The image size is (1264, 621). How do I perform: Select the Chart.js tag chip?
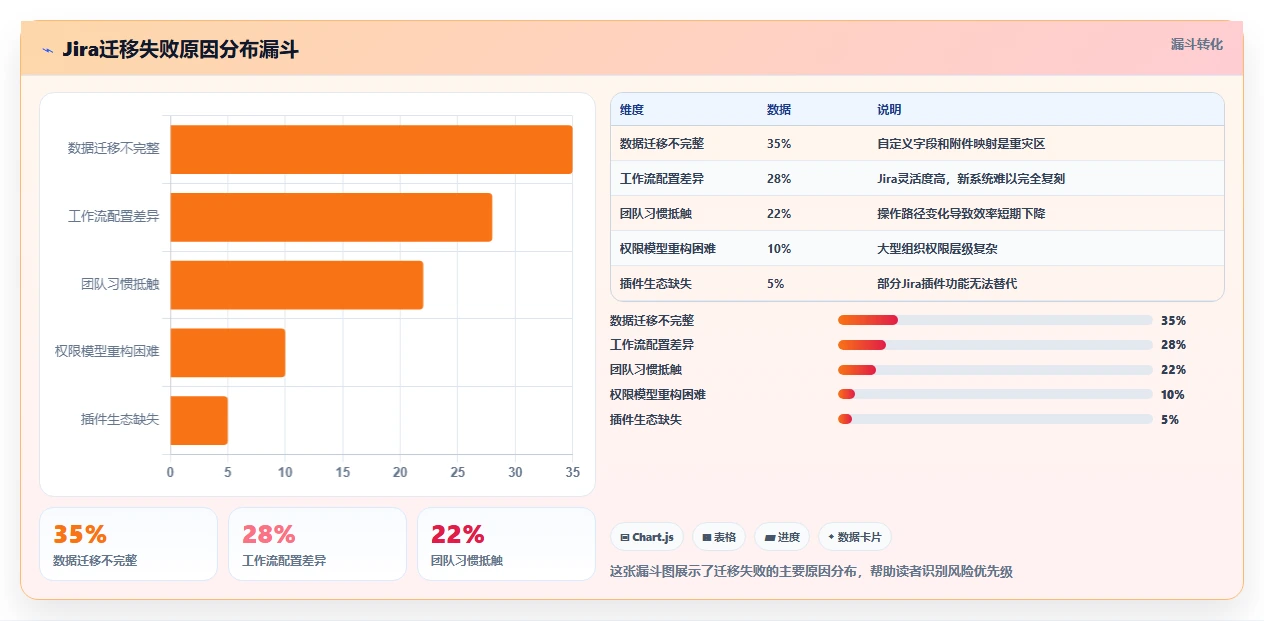(647, 537)
